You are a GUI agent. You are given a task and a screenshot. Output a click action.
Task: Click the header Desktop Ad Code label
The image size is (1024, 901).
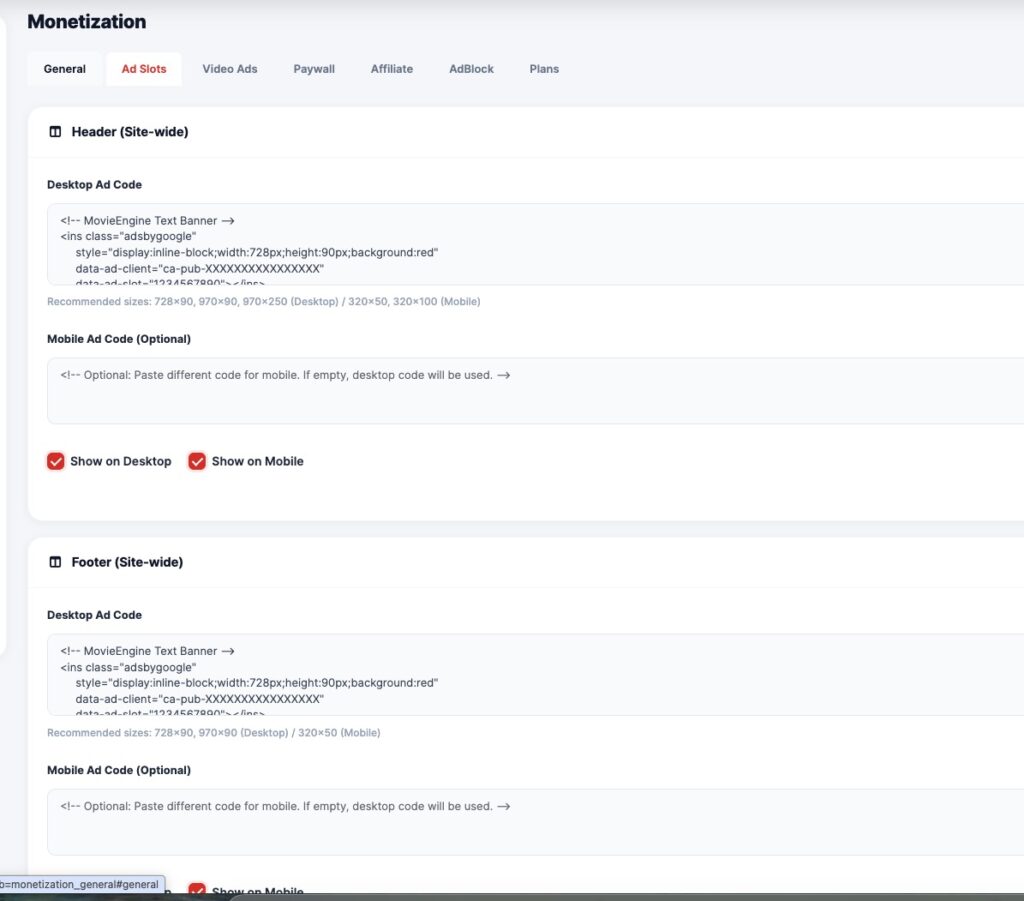94,185
